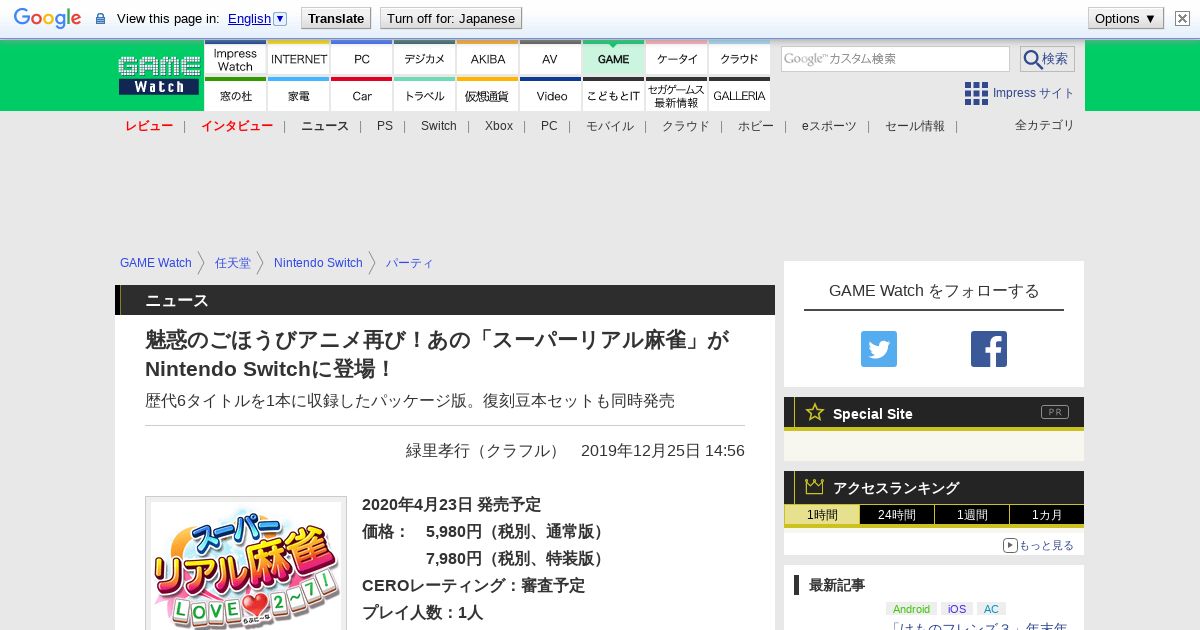Click Nintendo Switch breadcrumb link
The height and width of the screenshot is (630, 1200).
point(318,263)
